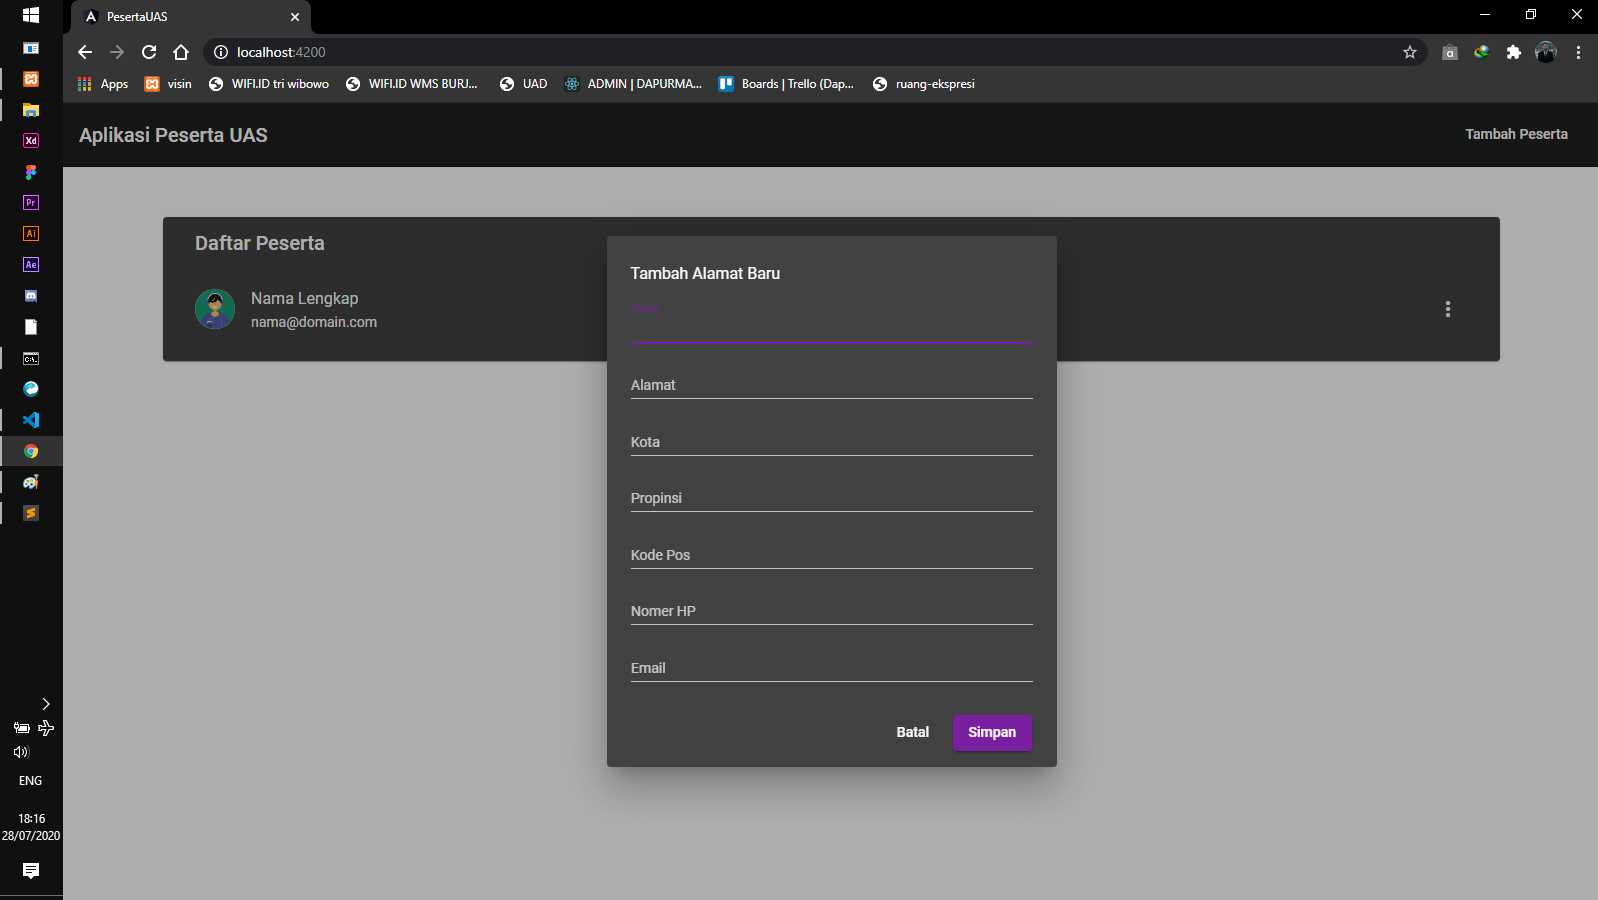Open Adobe After Effects from the taskbar

point(31,265)
